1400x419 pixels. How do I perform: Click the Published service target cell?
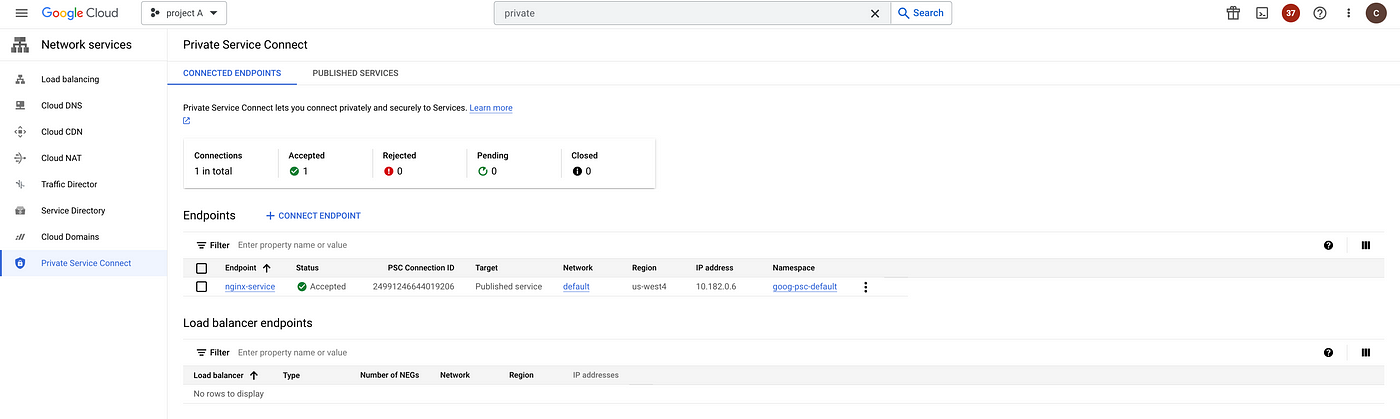point(508,287)
